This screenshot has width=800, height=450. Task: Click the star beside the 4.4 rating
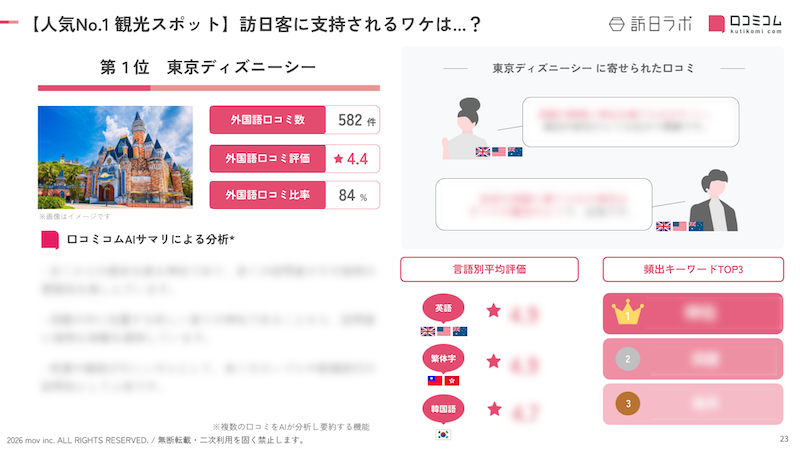tap(338, 158)
